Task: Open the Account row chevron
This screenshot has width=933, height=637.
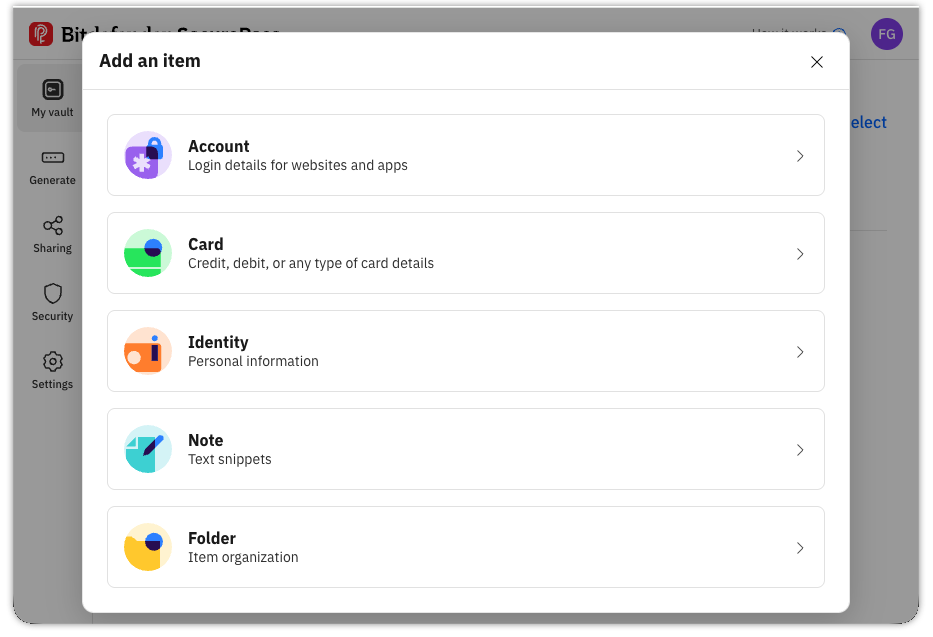Action: point(800,156)
